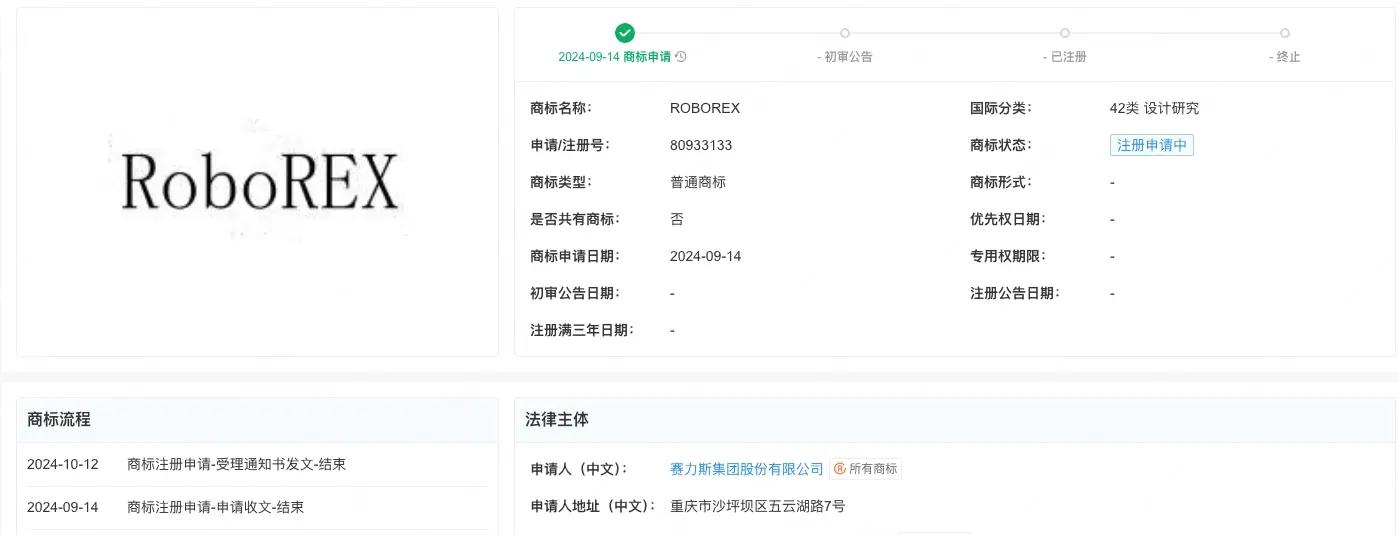Viewport: 1399px width, 535px height.
Task: Click the 2024-10-12 process date
Action: click(x=63, y=464)
